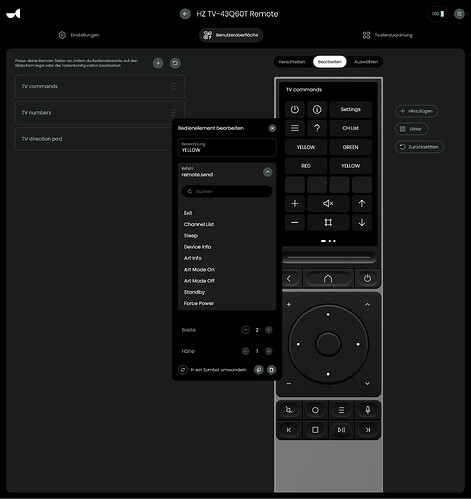
Task: Click the round record key on the remote
Action: point(315,410)
